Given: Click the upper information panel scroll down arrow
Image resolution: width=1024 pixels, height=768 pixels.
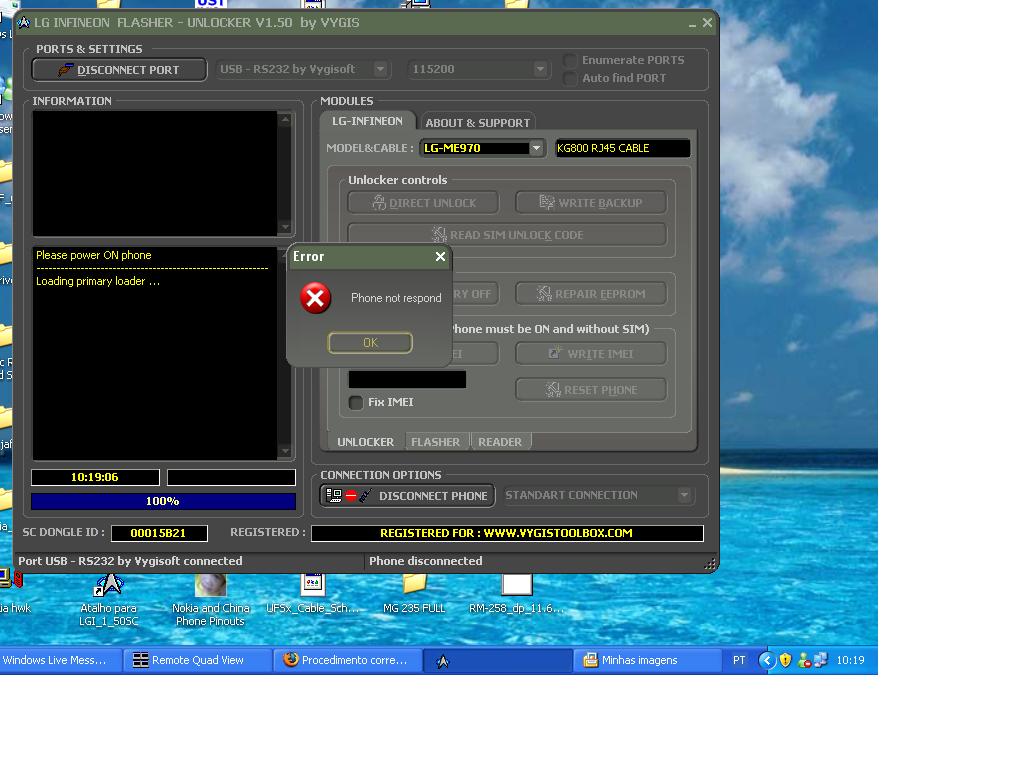Looking at the screenshot, I should click(285, 227).
